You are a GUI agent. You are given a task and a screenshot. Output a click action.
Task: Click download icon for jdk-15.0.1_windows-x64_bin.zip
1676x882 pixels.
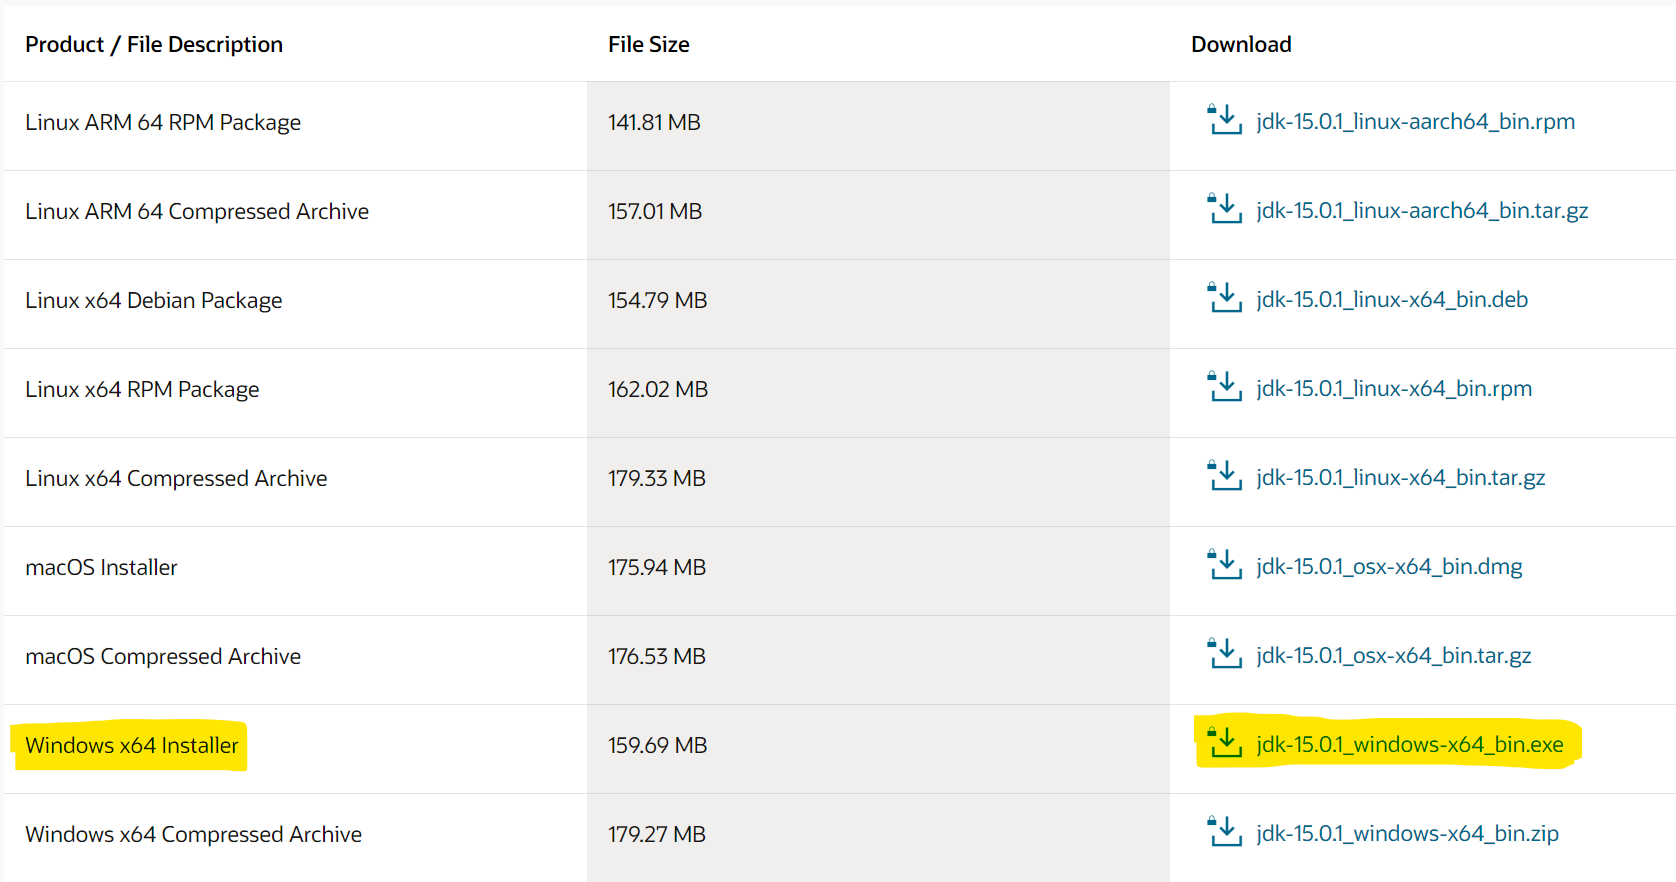click(x=1224, y=832)
